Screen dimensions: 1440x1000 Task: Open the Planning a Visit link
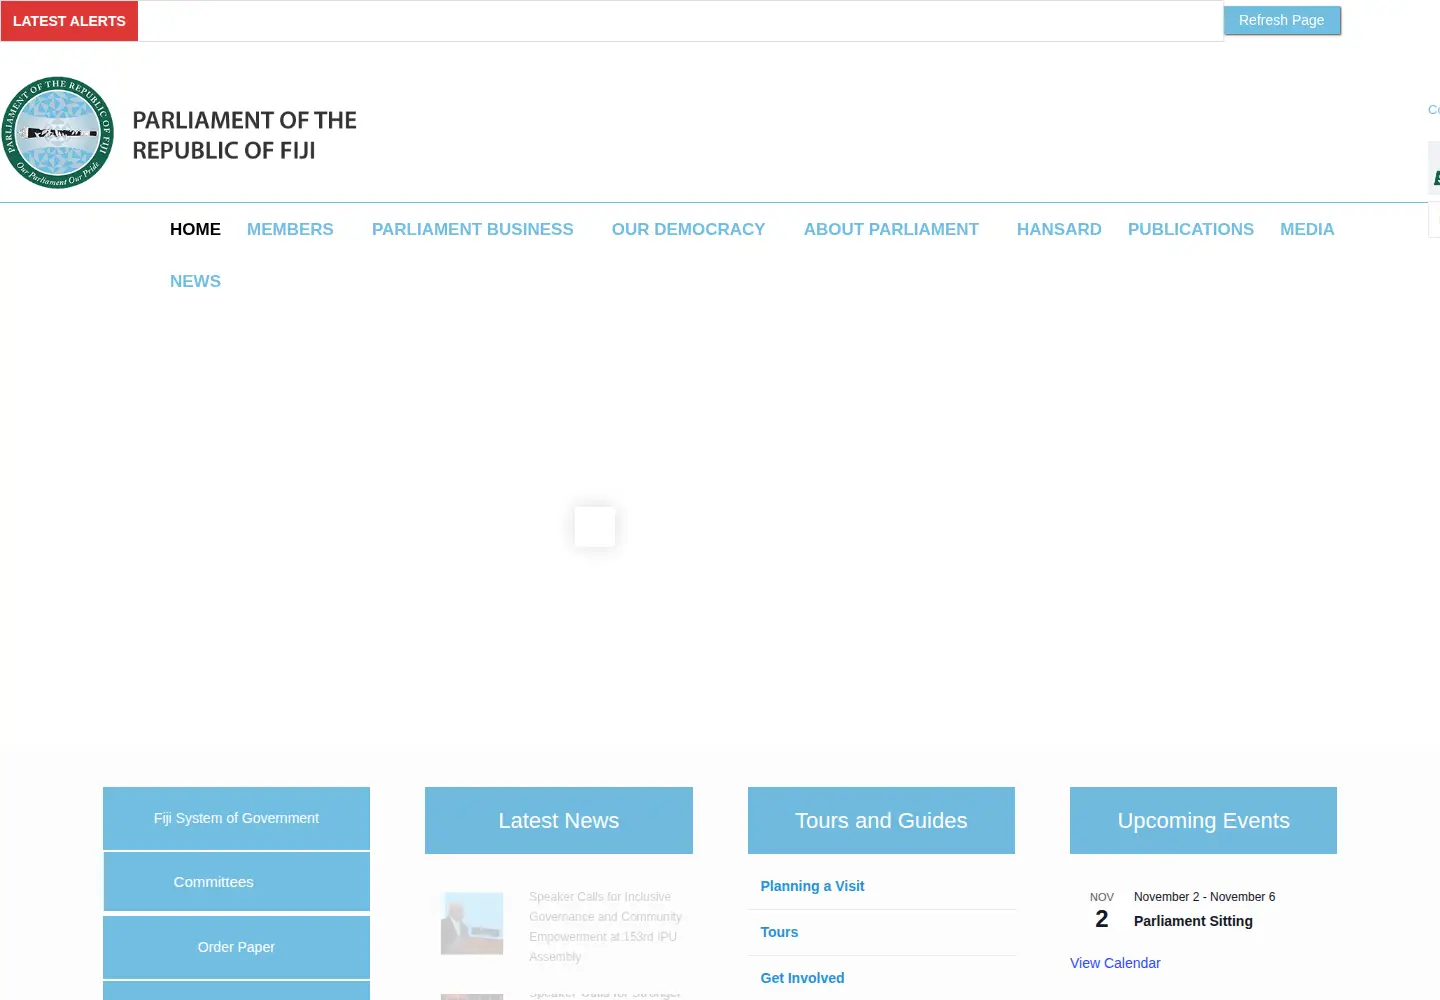(x=812, y=886)
